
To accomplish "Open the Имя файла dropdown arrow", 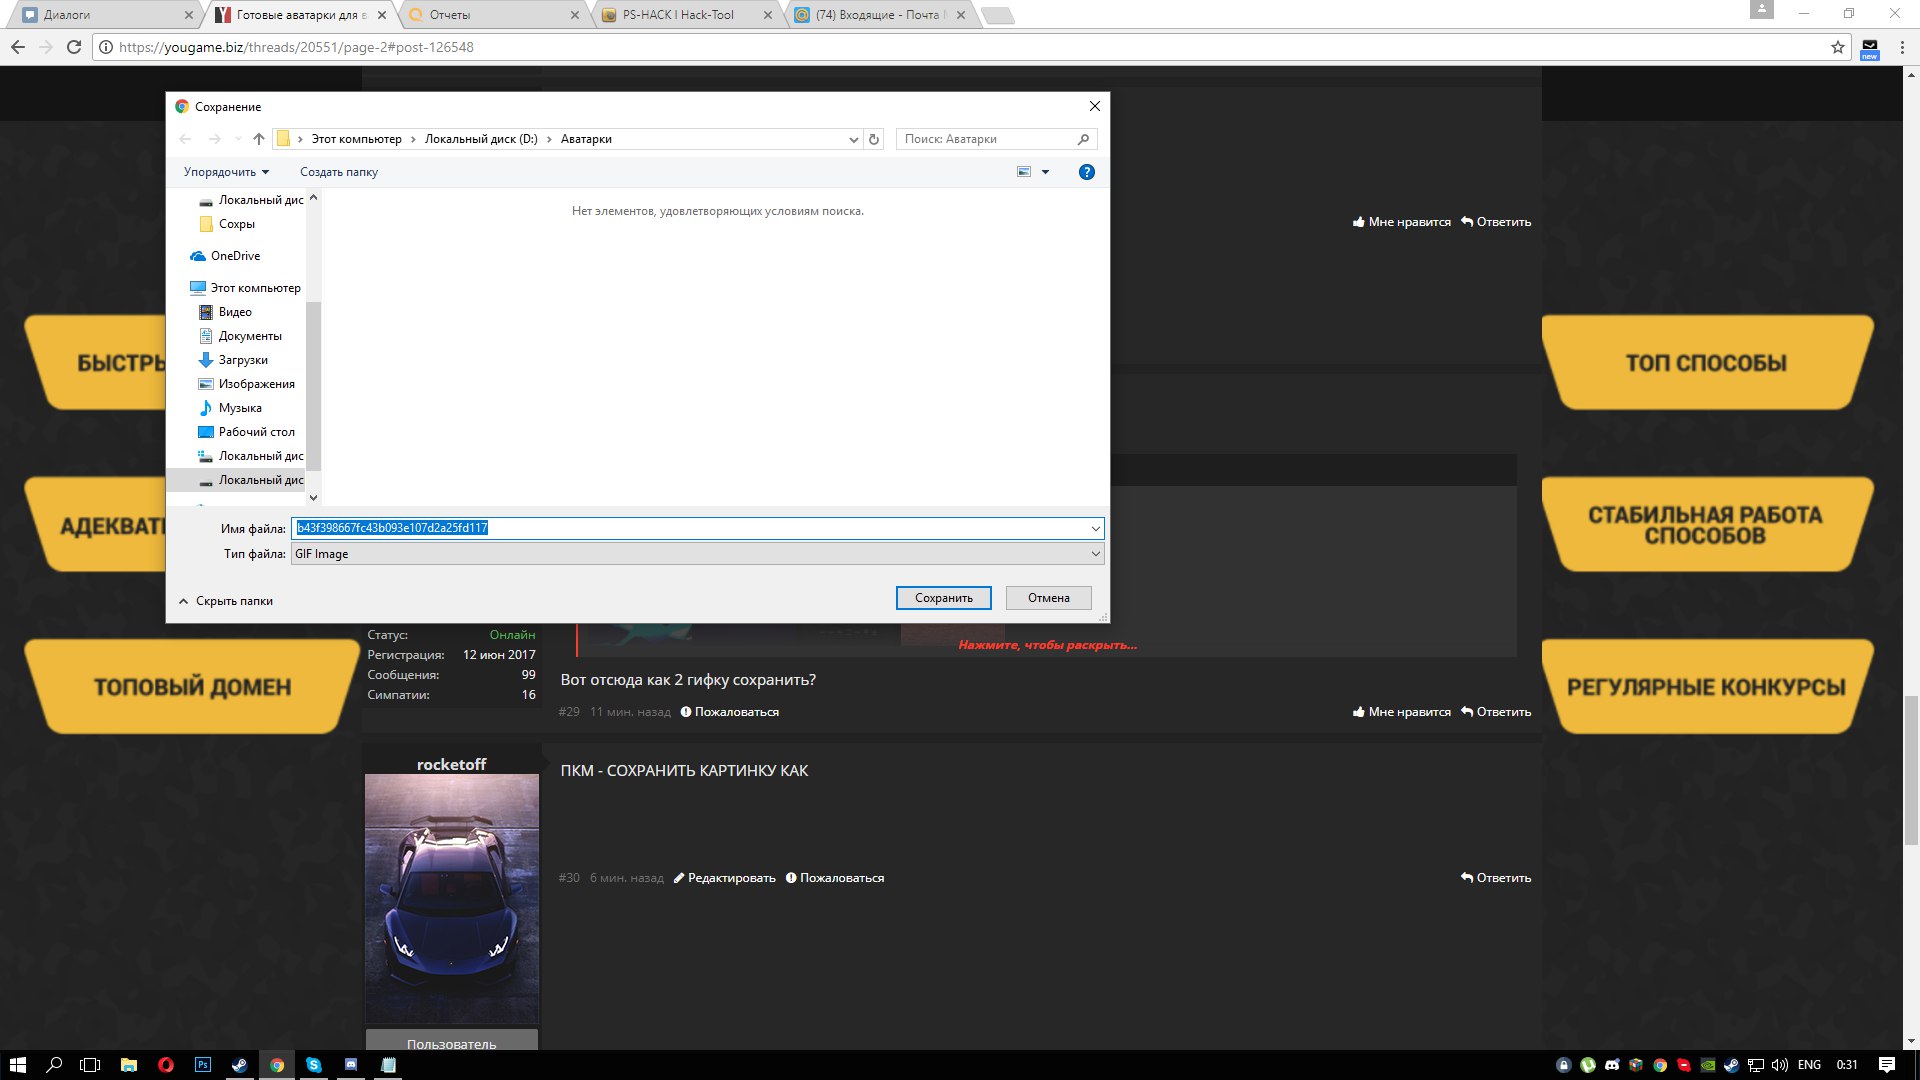I will point(1095,528).
